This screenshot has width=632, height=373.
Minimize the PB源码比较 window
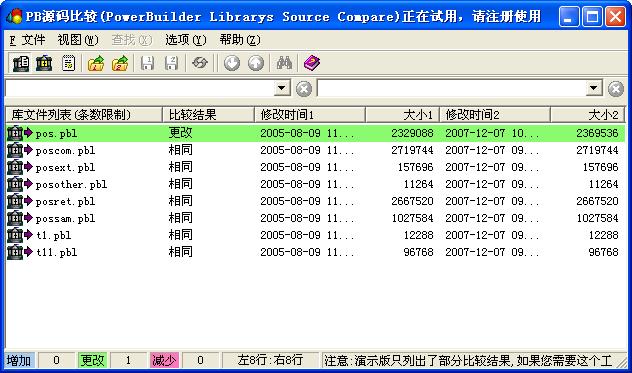pos(569,17)
